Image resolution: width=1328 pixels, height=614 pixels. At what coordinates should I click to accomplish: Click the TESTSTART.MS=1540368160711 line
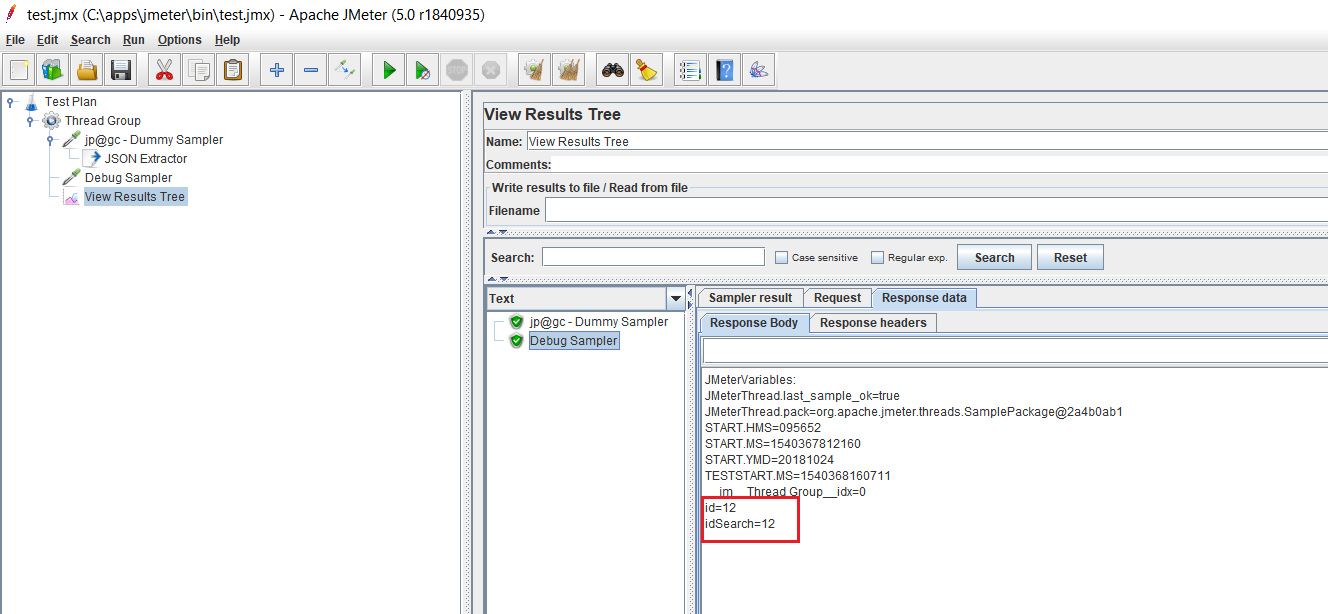tap(797, 475)
